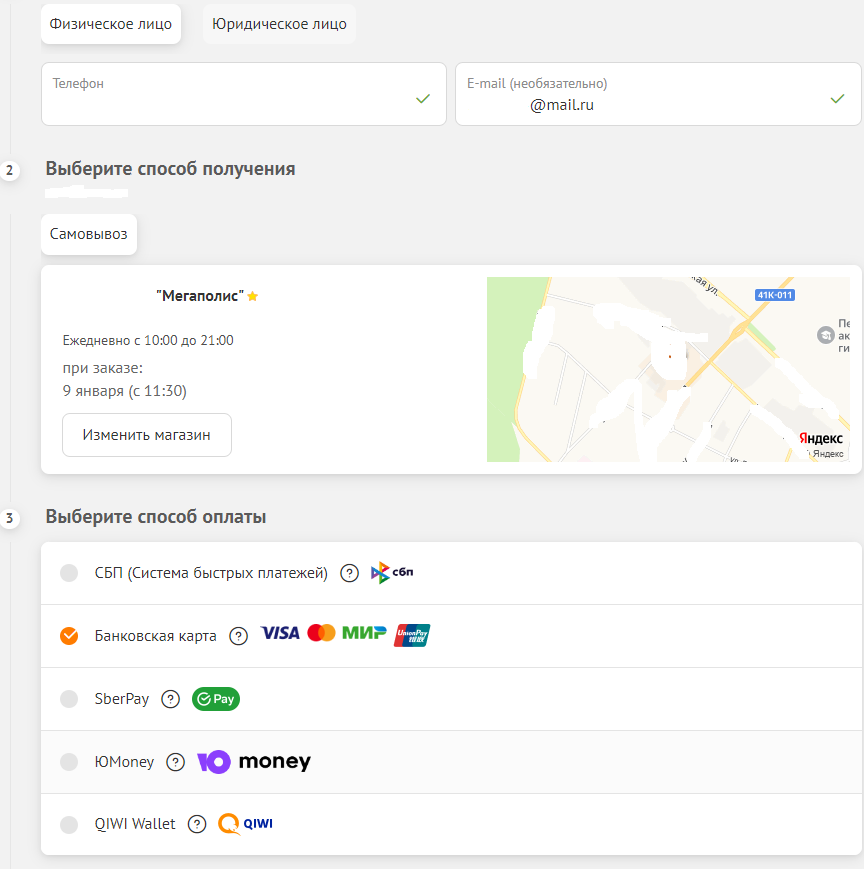
Task: Click the yellow star next to Мегаполис
Action: point(253,296)
